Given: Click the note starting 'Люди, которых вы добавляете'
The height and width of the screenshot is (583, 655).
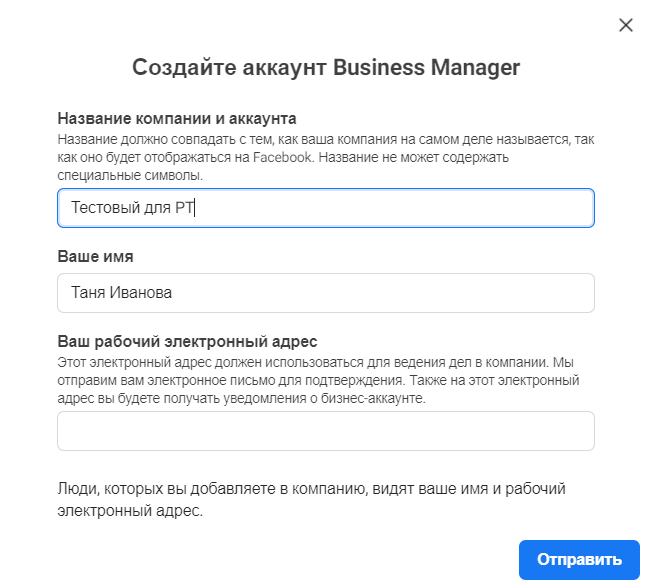Looking at the screenshot, I should (312, 499).
